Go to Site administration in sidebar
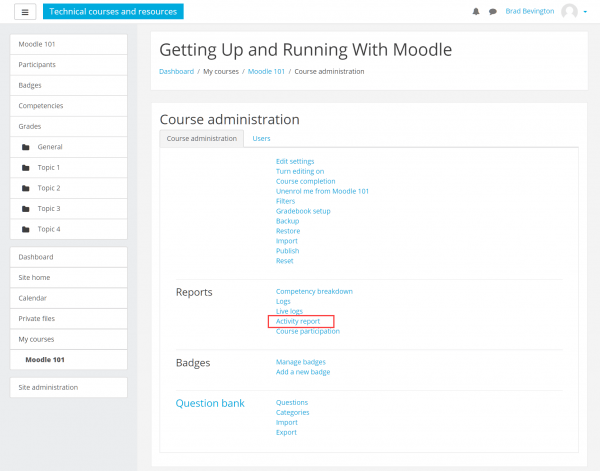Viewport: 600px width, 471px height. coord(48,387)
